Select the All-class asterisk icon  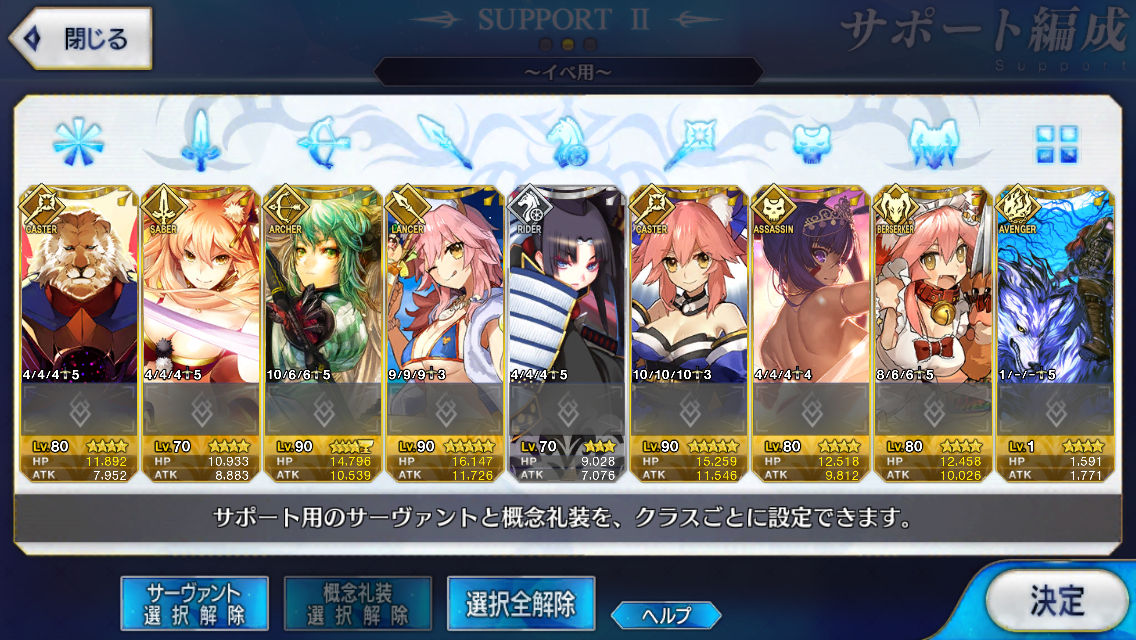pos(78,141)
